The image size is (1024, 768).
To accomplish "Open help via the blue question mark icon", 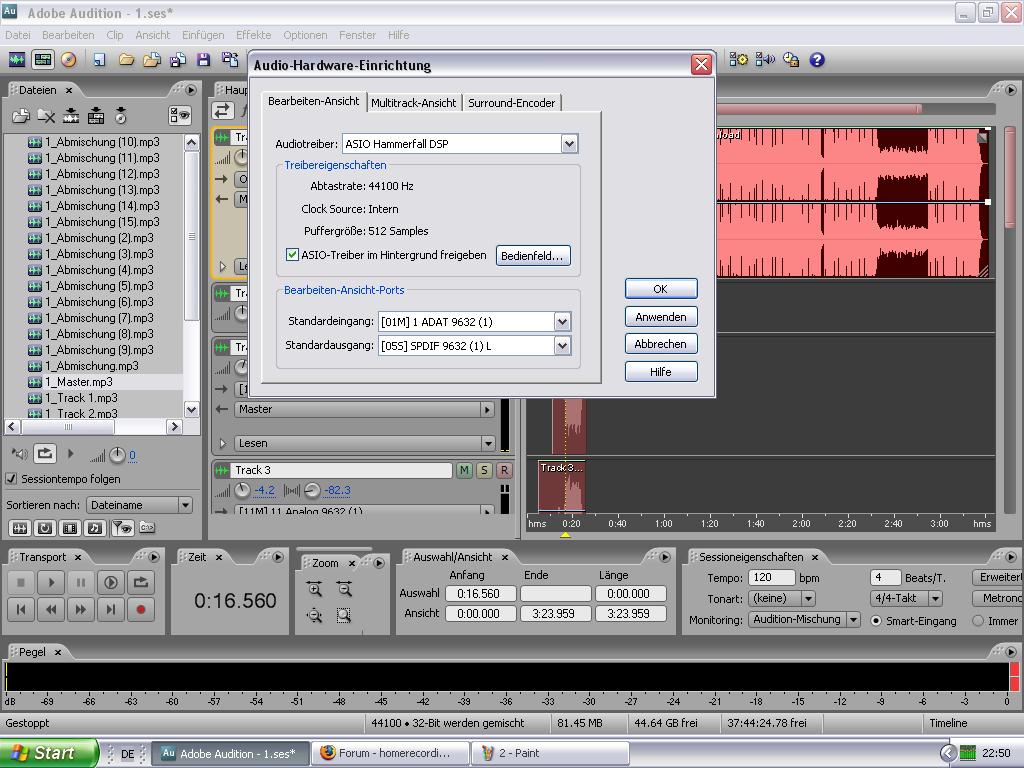I will [817, 60].
